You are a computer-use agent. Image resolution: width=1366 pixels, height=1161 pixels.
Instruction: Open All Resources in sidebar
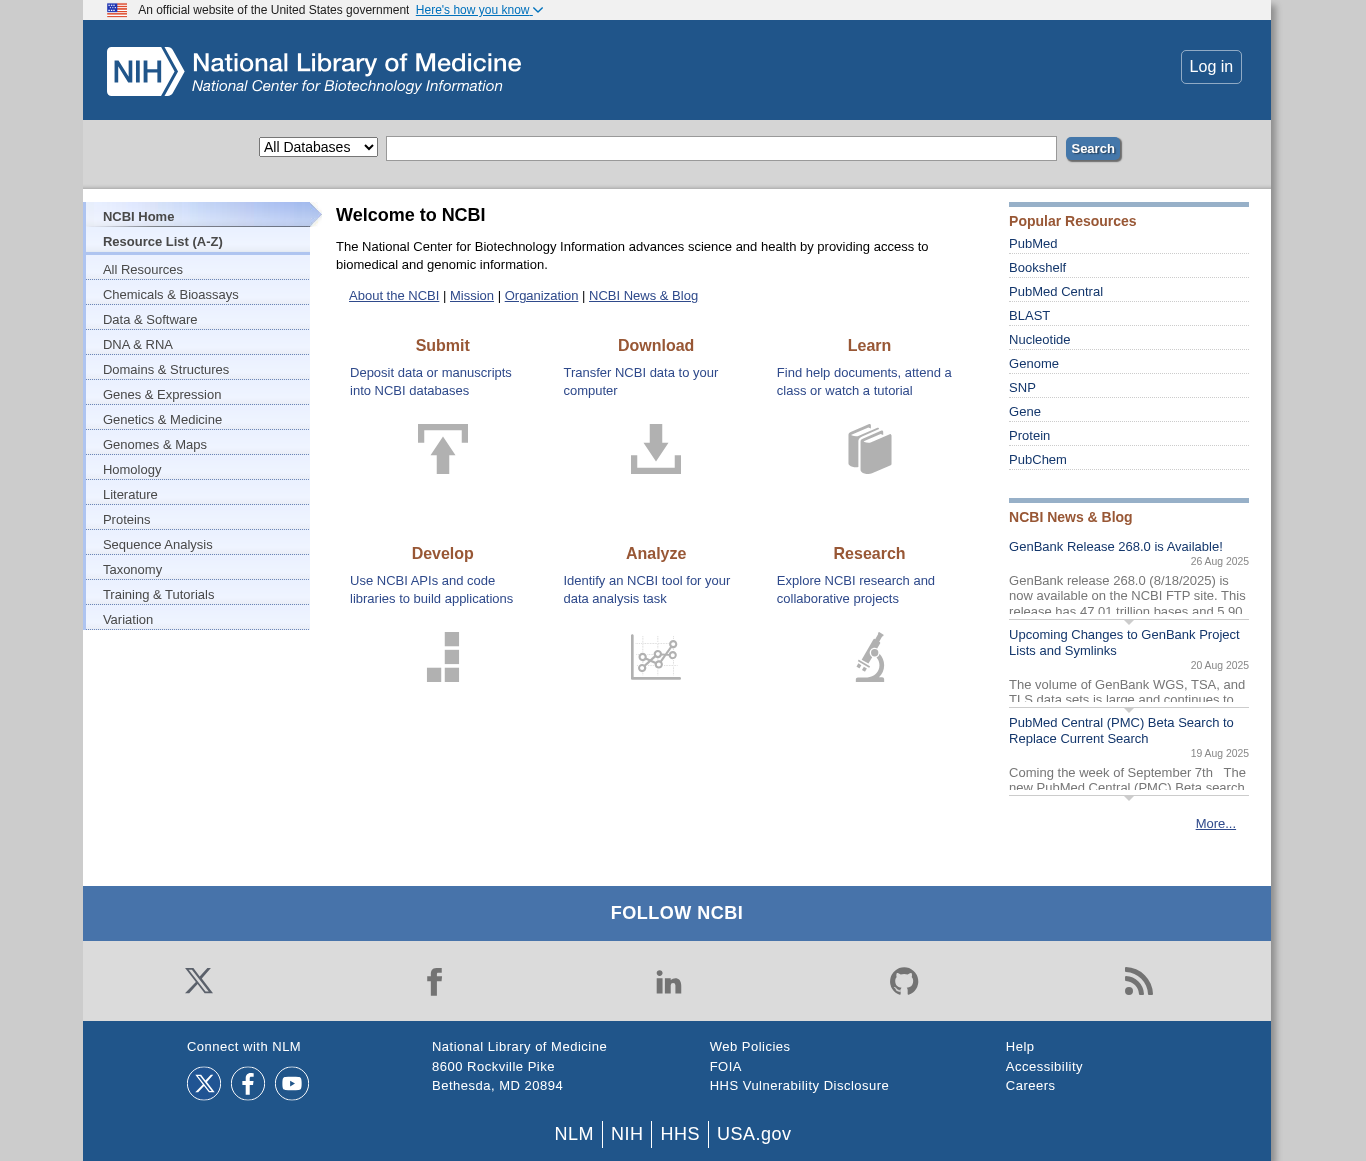pyautogui.click(x=197, y=269)
